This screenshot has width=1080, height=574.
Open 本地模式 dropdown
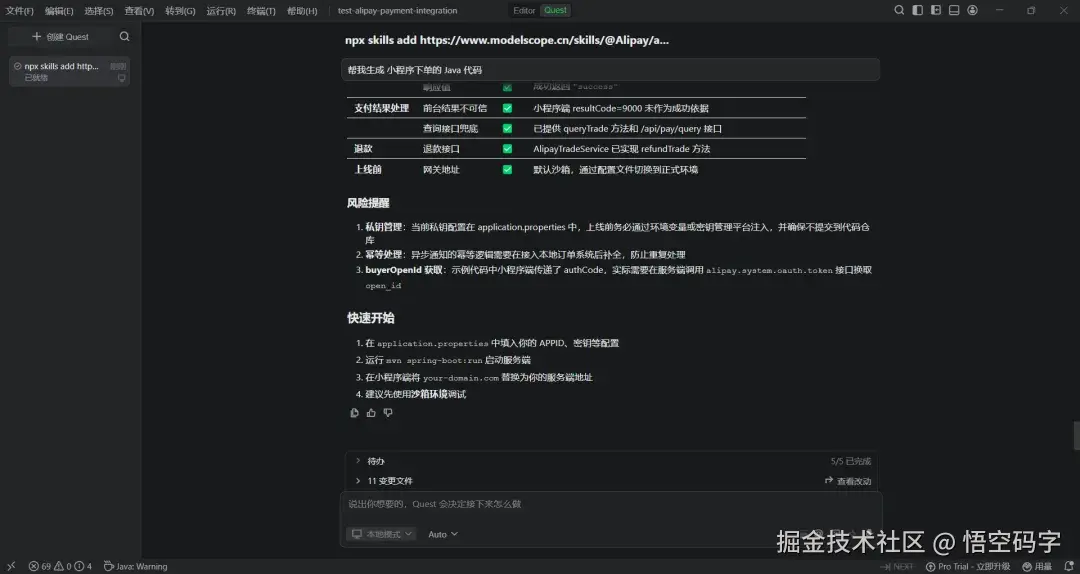pos(382,534)
